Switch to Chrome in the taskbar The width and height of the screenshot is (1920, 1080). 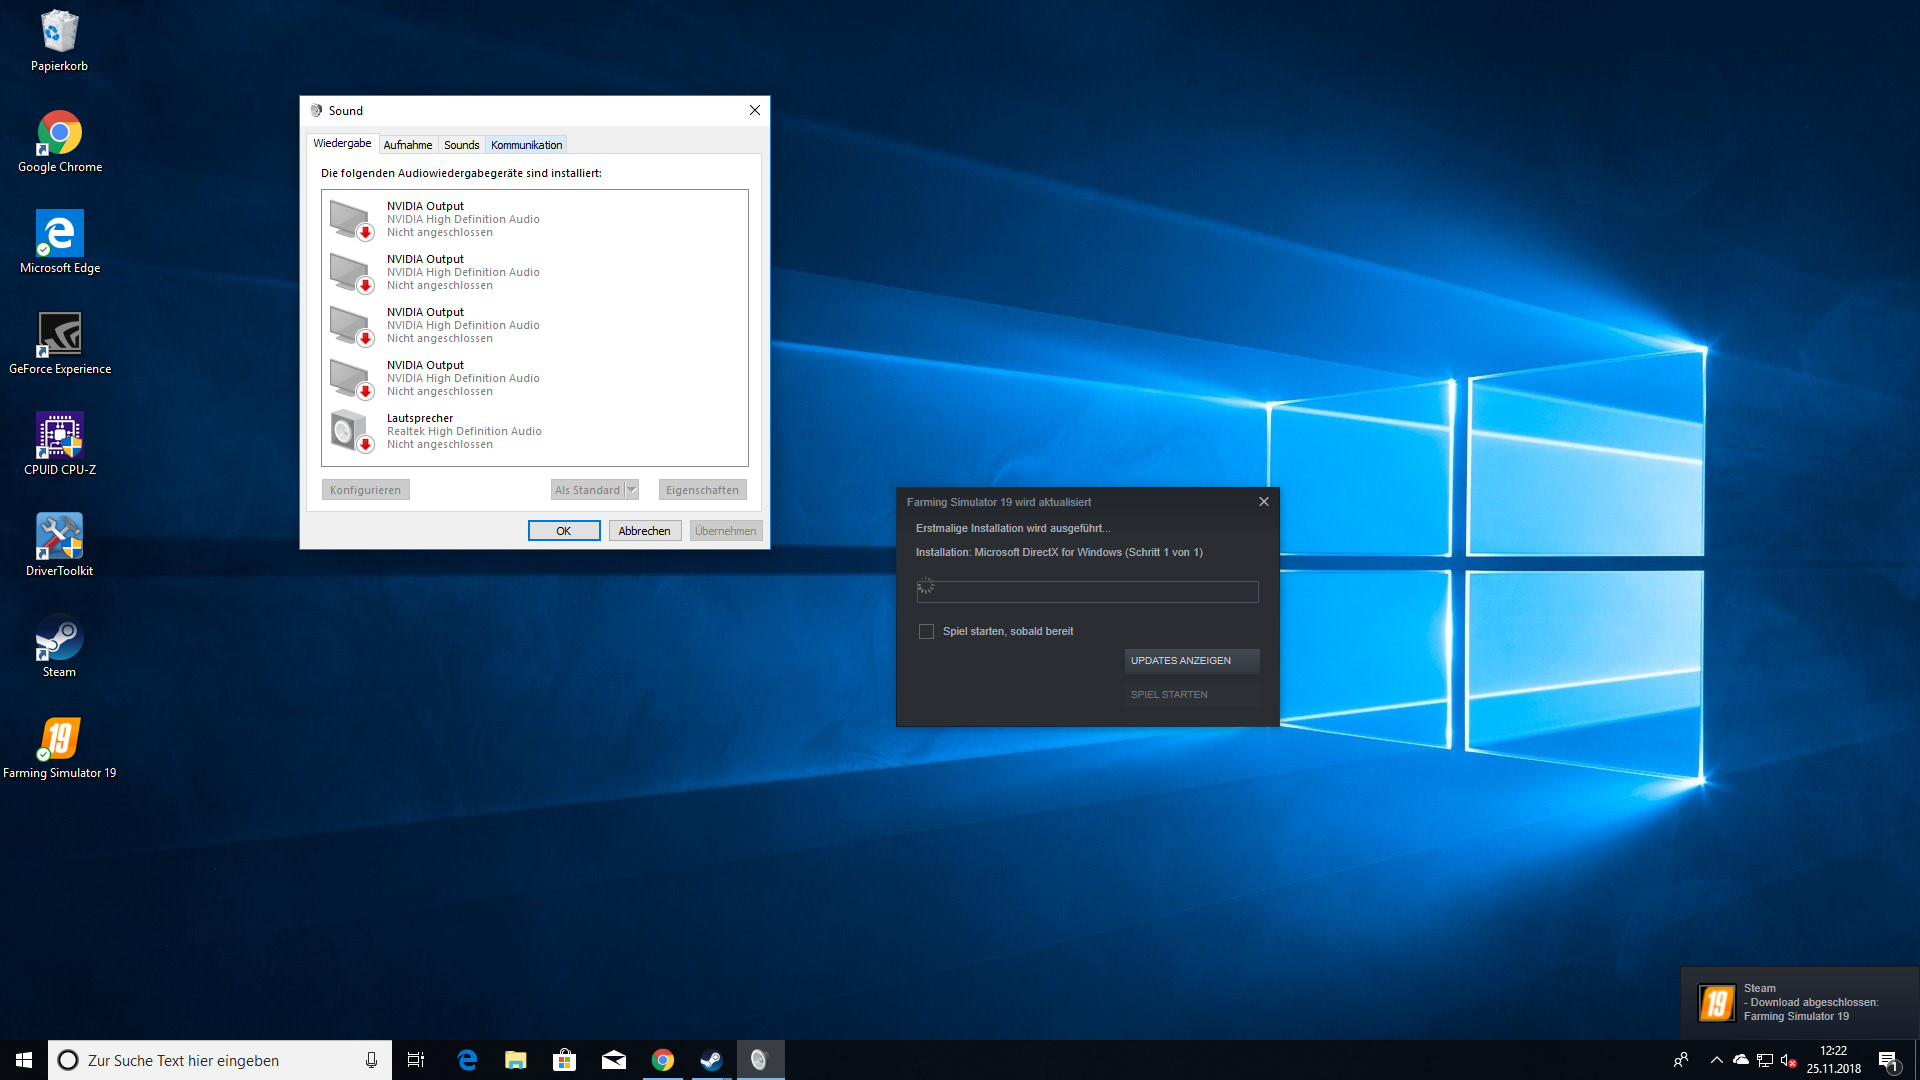[663, 1060]
